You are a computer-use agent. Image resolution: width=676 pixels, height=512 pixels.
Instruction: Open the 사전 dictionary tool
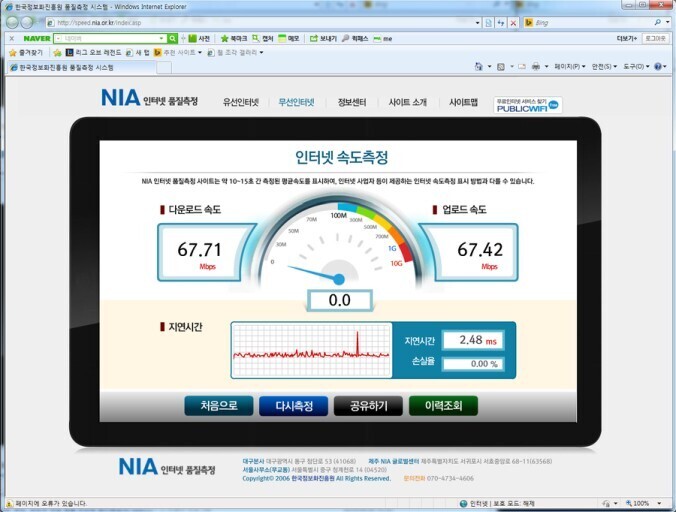(199, 38)
